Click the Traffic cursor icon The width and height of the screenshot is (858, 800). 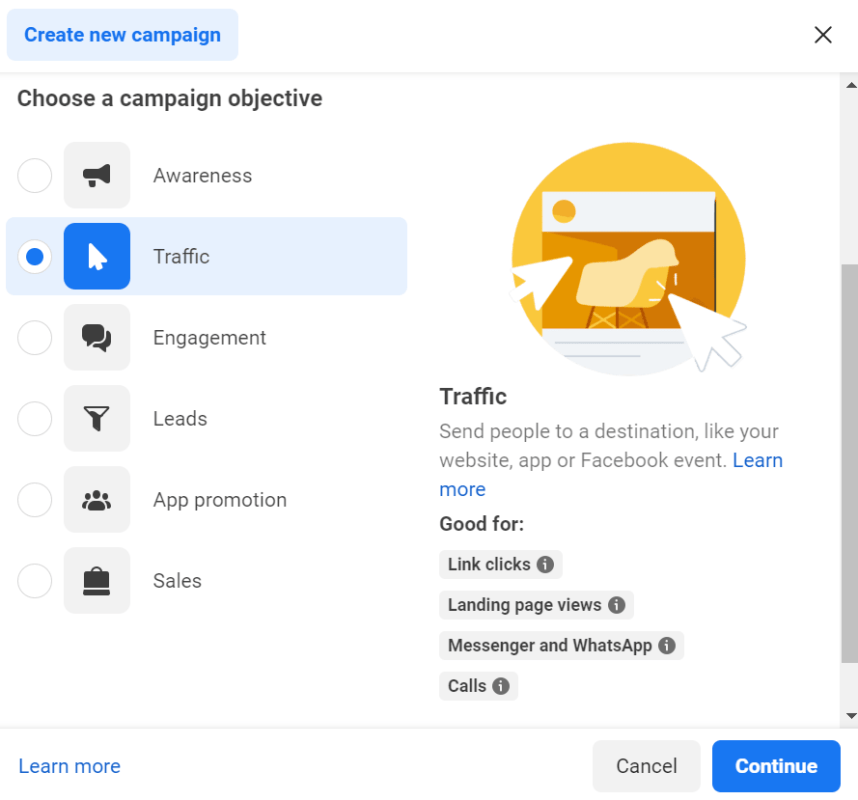[x=96, y=256]
